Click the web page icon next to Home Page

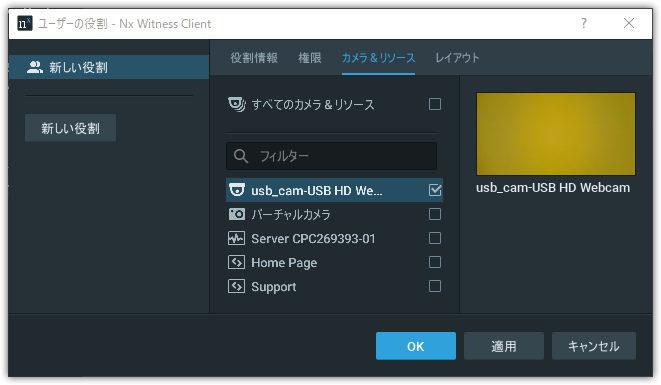(236, 262)
